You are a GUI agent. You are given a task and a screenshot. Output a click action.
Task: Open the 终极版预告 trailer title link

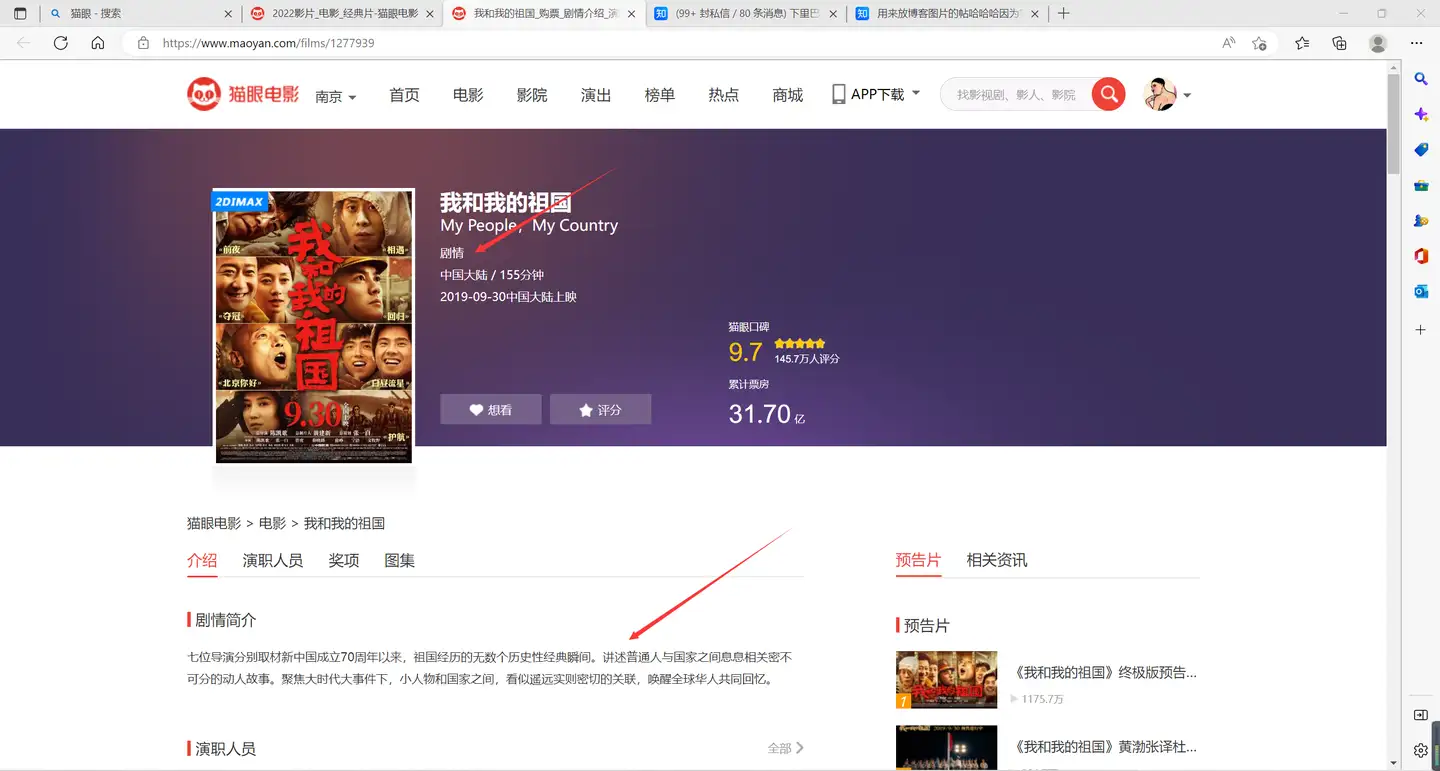coord(1106,672)
